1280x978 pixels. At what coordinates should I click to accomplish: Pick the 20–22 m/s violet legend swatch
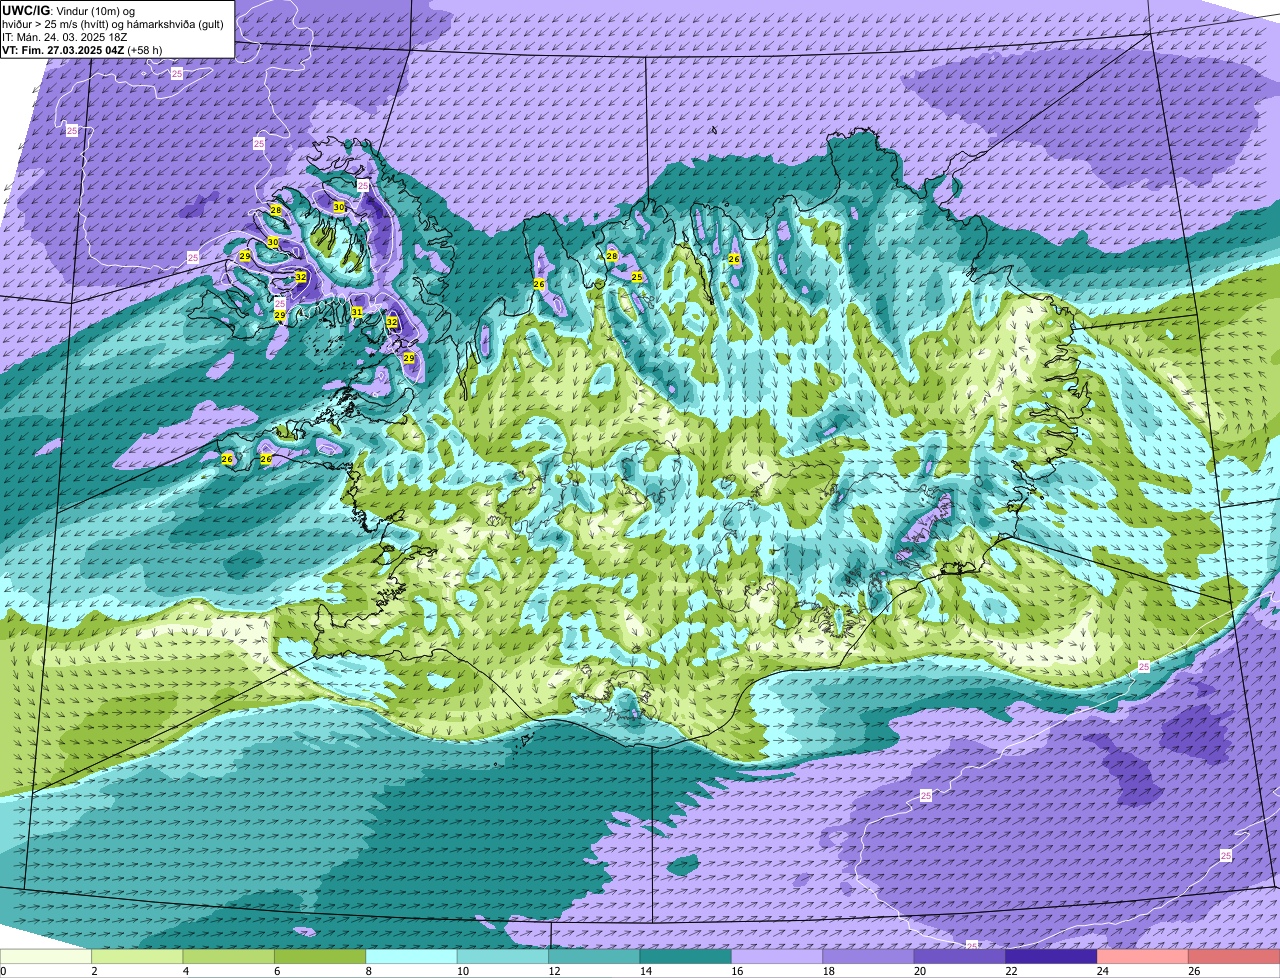pos(960,956)
